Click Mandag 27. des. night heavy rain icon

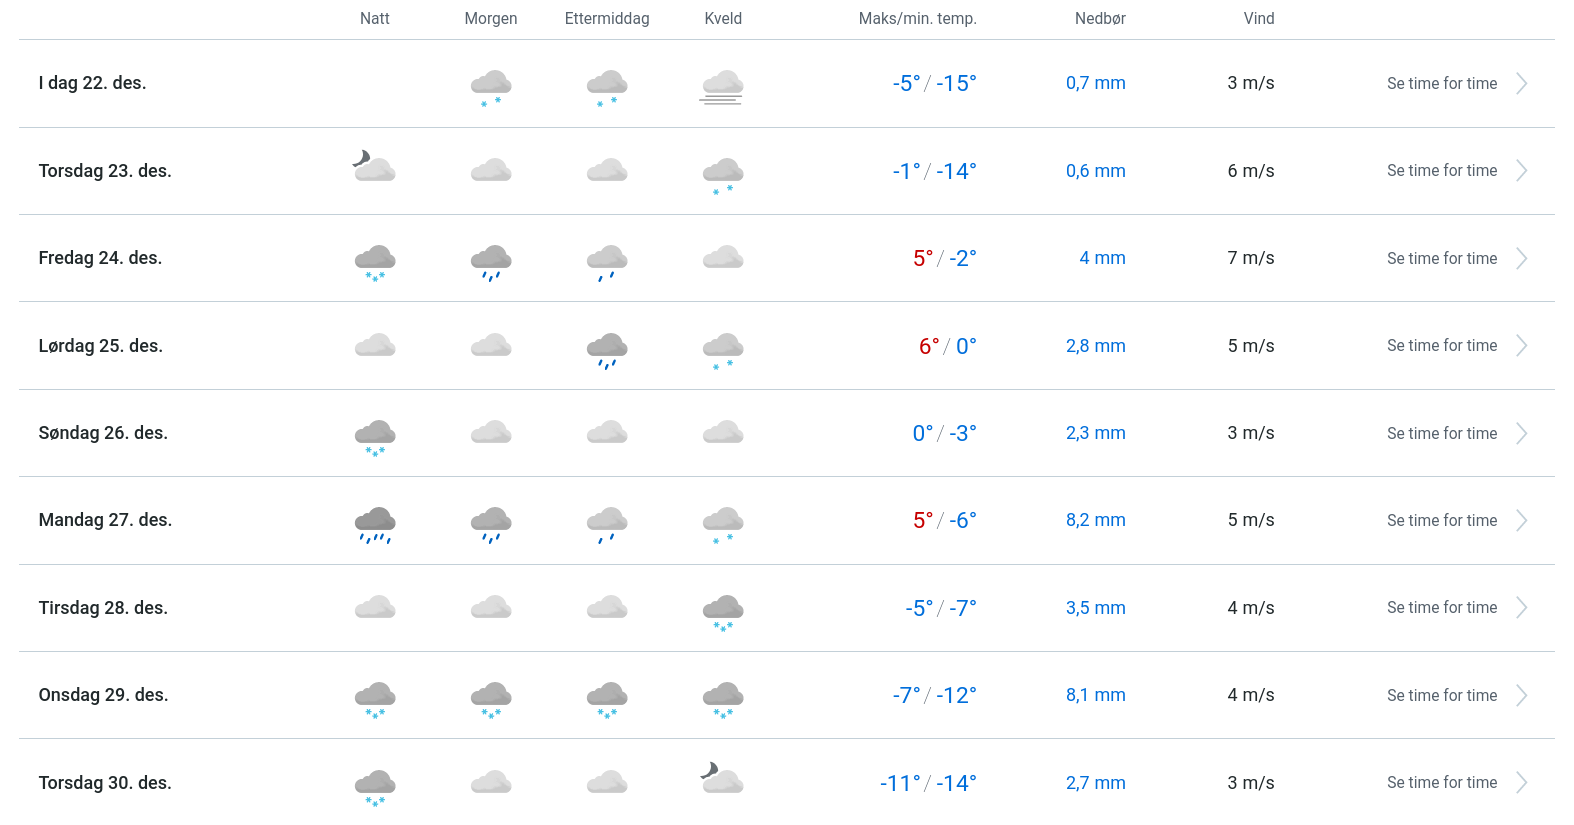point(375,524)
